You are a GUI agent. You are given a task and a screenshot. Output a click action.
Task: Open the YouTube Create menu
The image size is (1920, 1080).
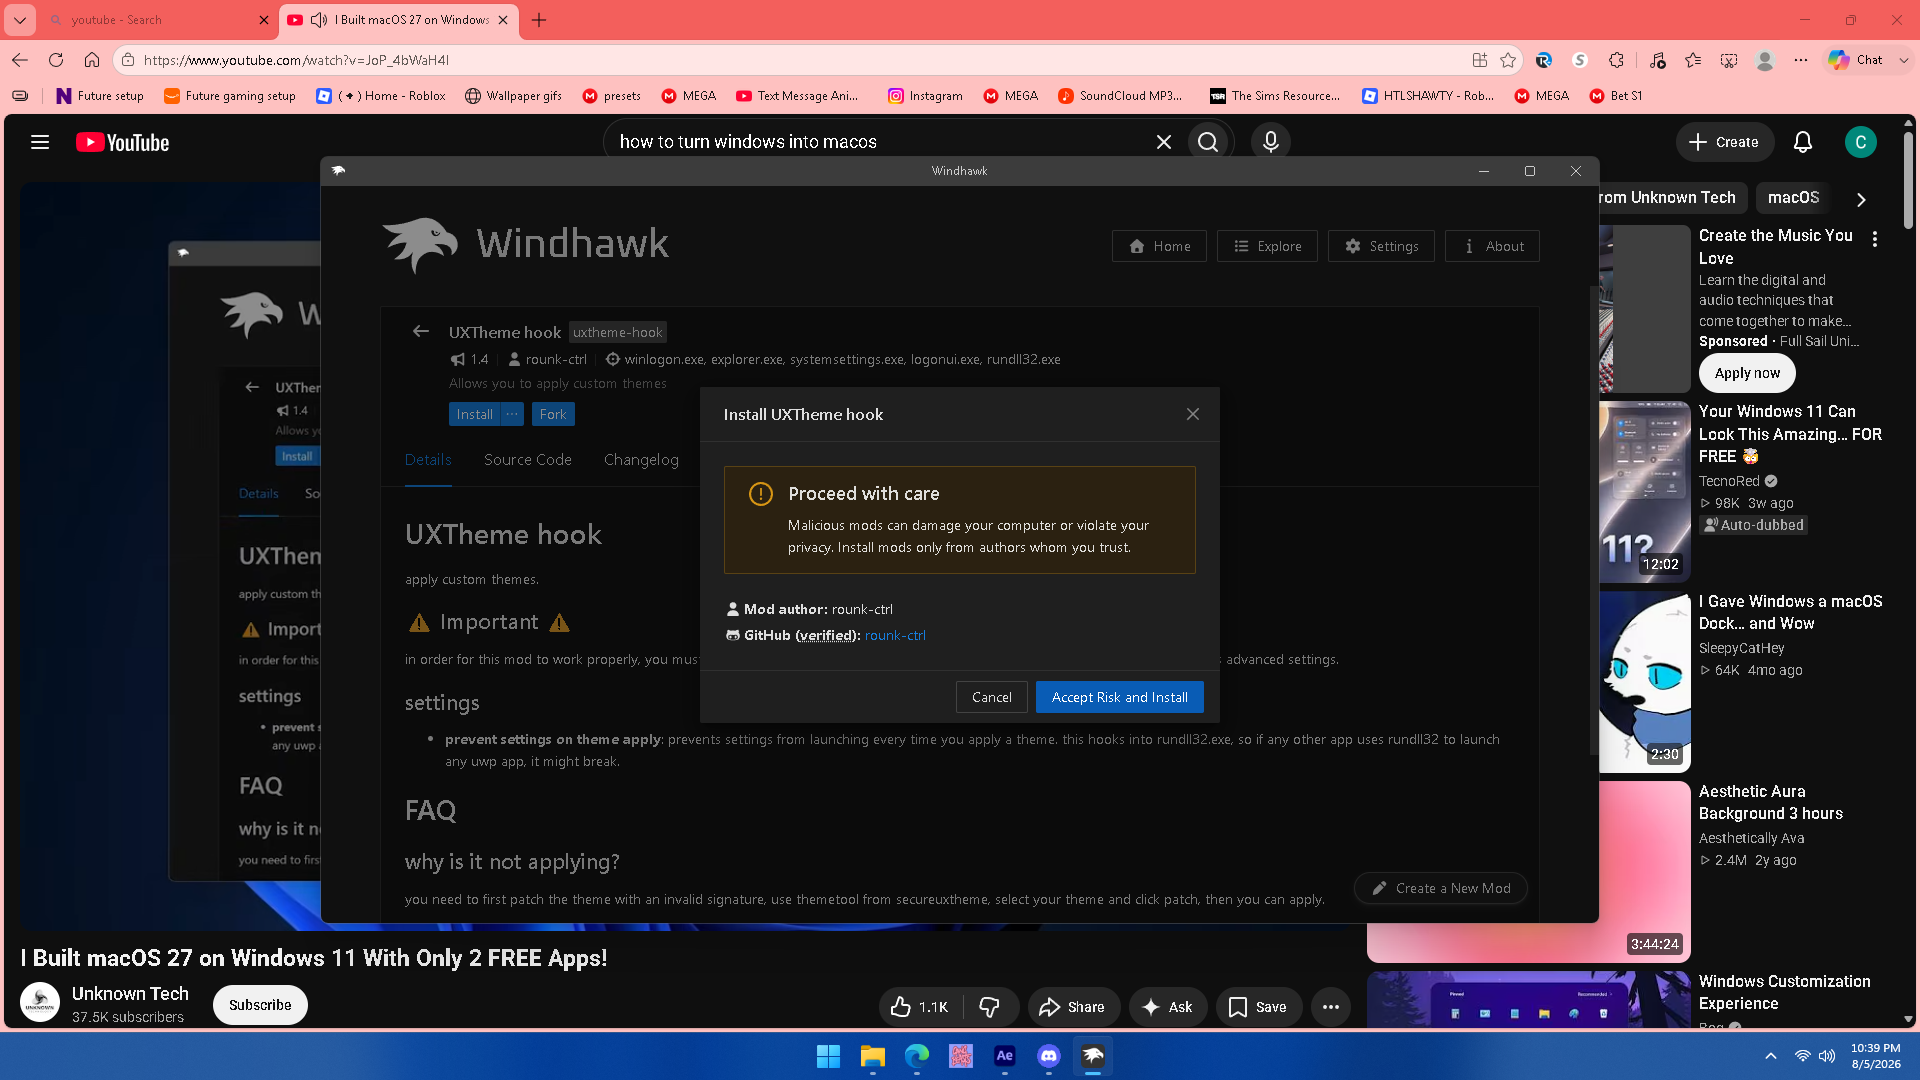[x=1724, y=142]
